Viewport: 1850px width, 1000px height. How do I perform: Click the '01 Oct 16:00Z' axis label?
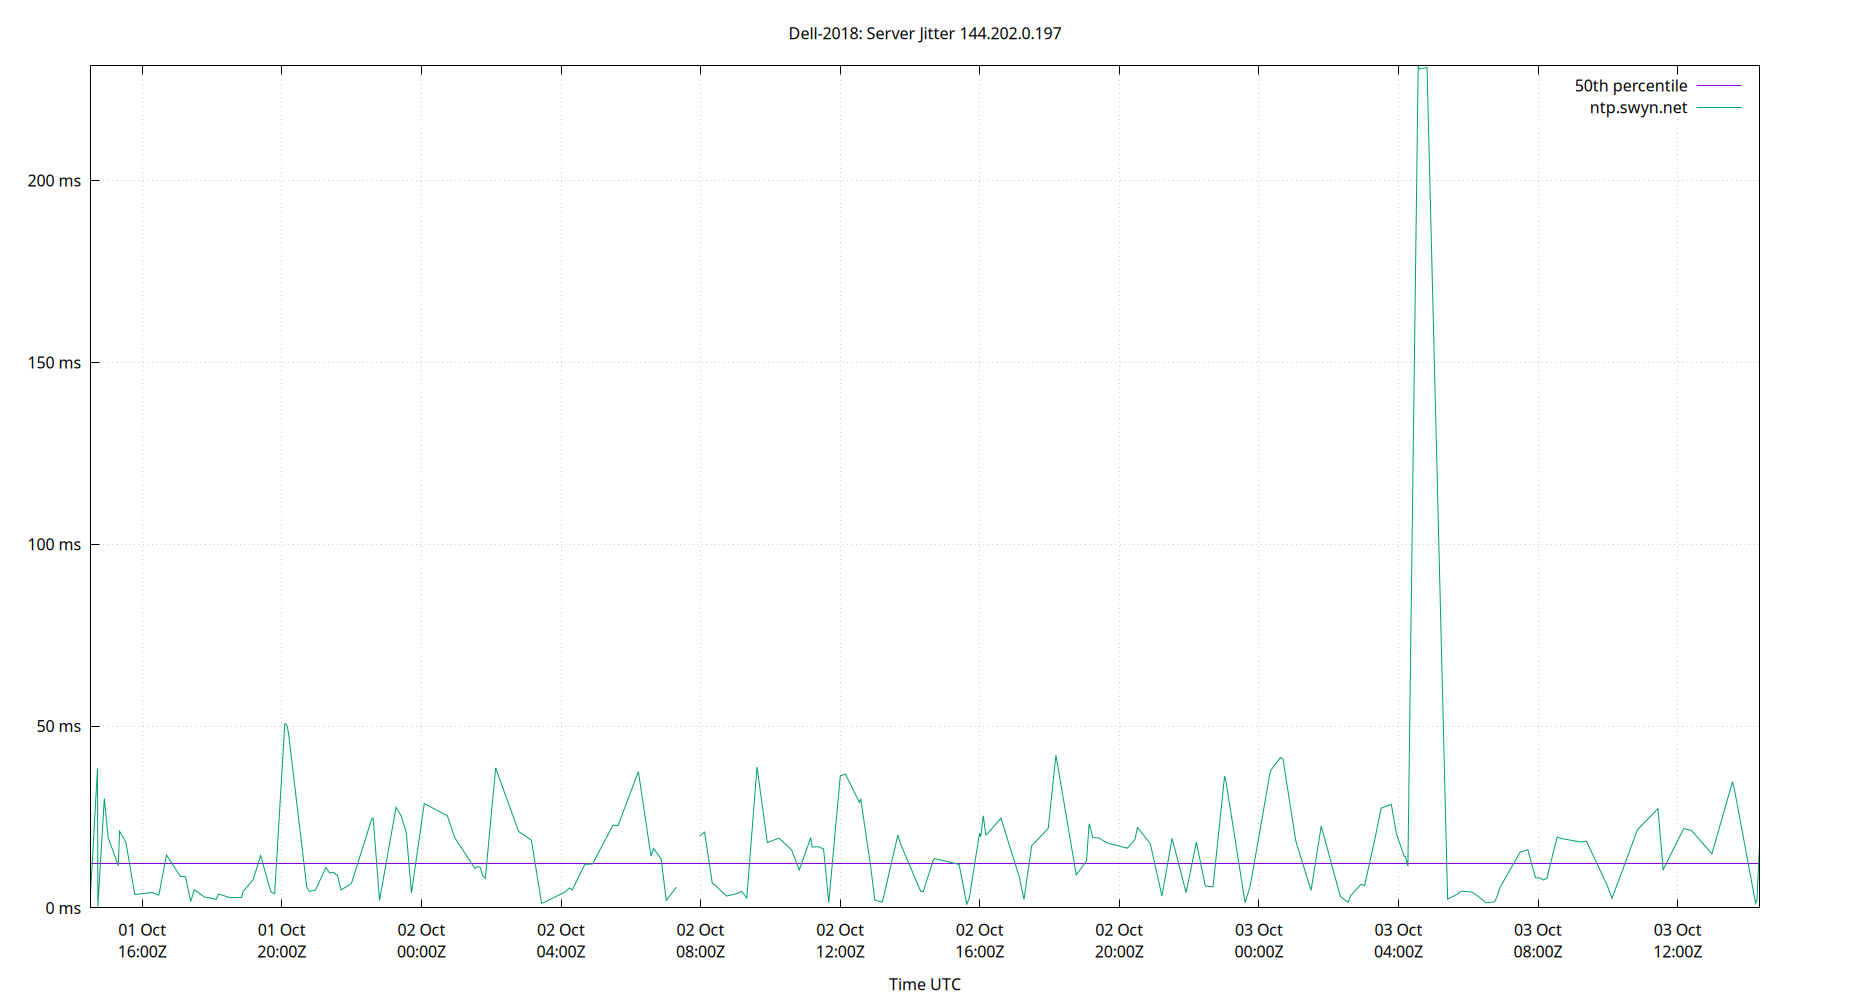pyautogui.click(x=142, y=941)
